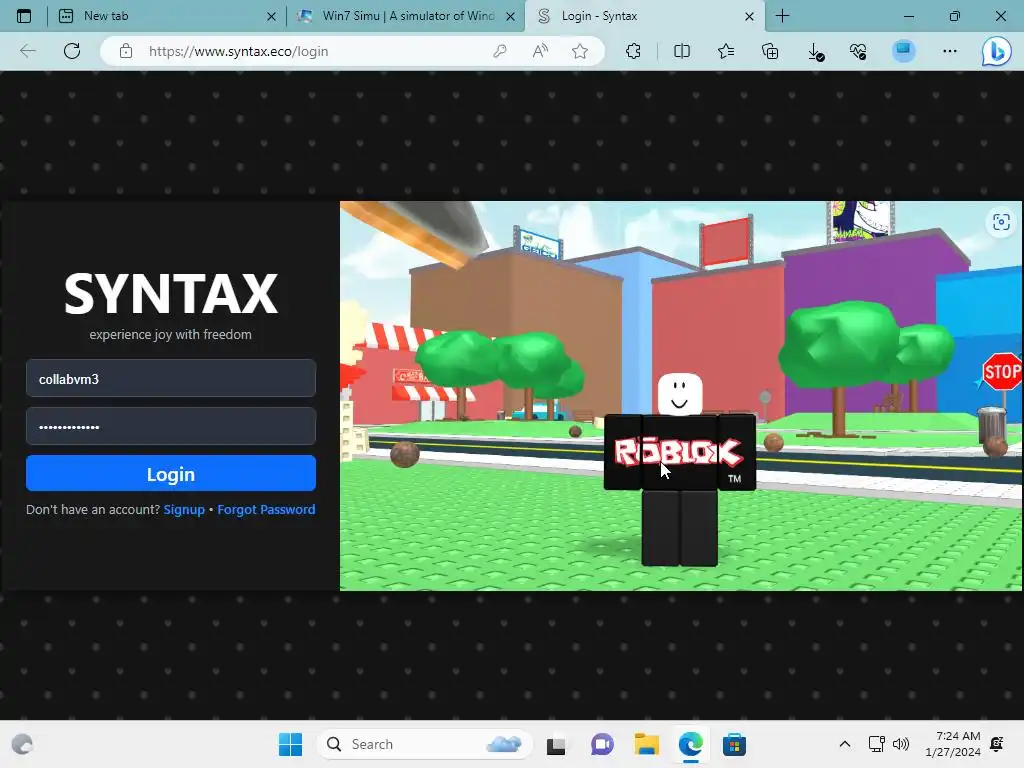Open Task View on taskbar

[556, 744]
